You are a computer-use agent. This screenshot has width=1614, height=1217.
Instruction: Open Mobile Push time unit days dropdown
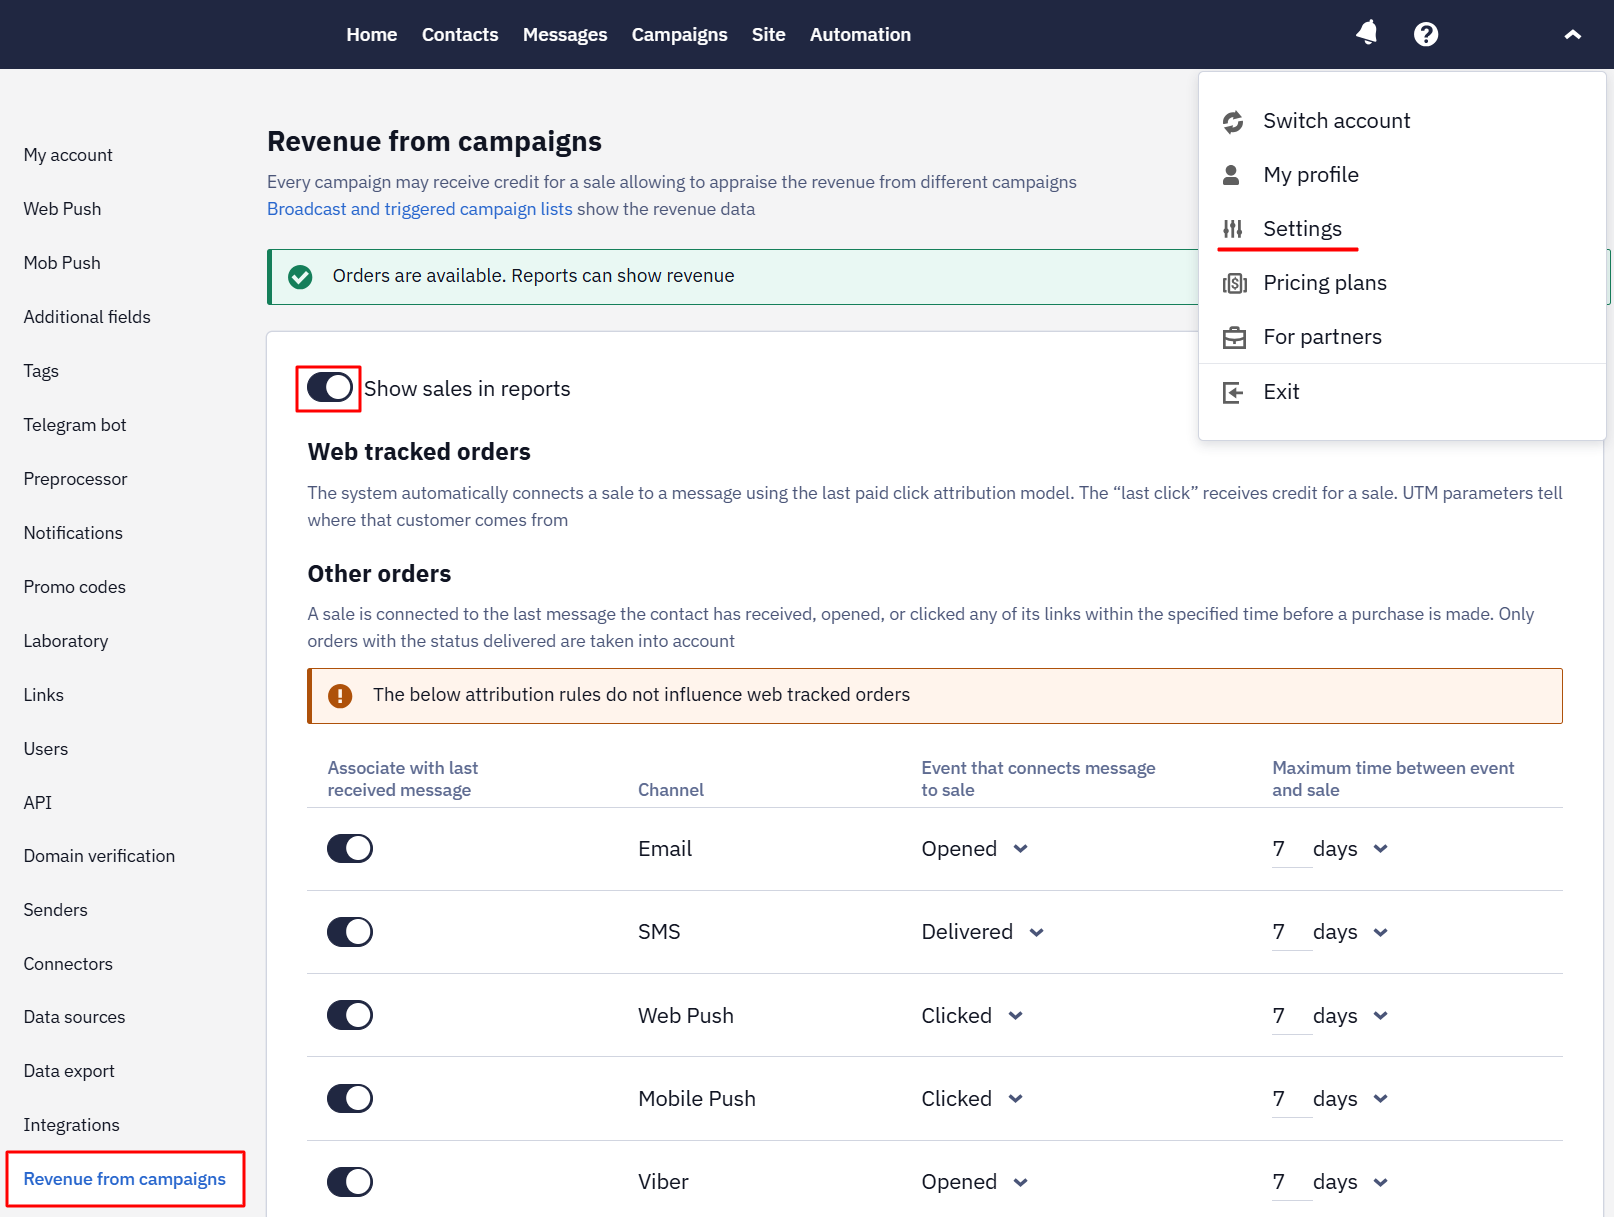click(x=1351, y=1099)
